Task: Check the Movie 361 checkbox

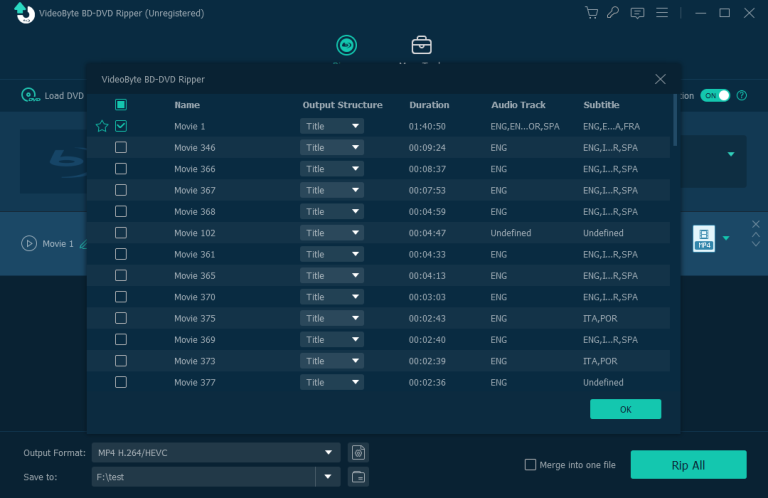Action: point(121,254)
